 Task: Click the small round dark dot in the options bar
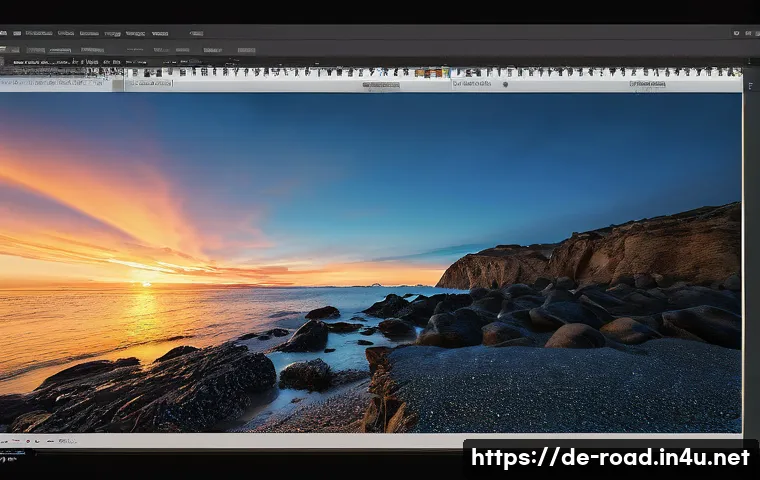506,84
